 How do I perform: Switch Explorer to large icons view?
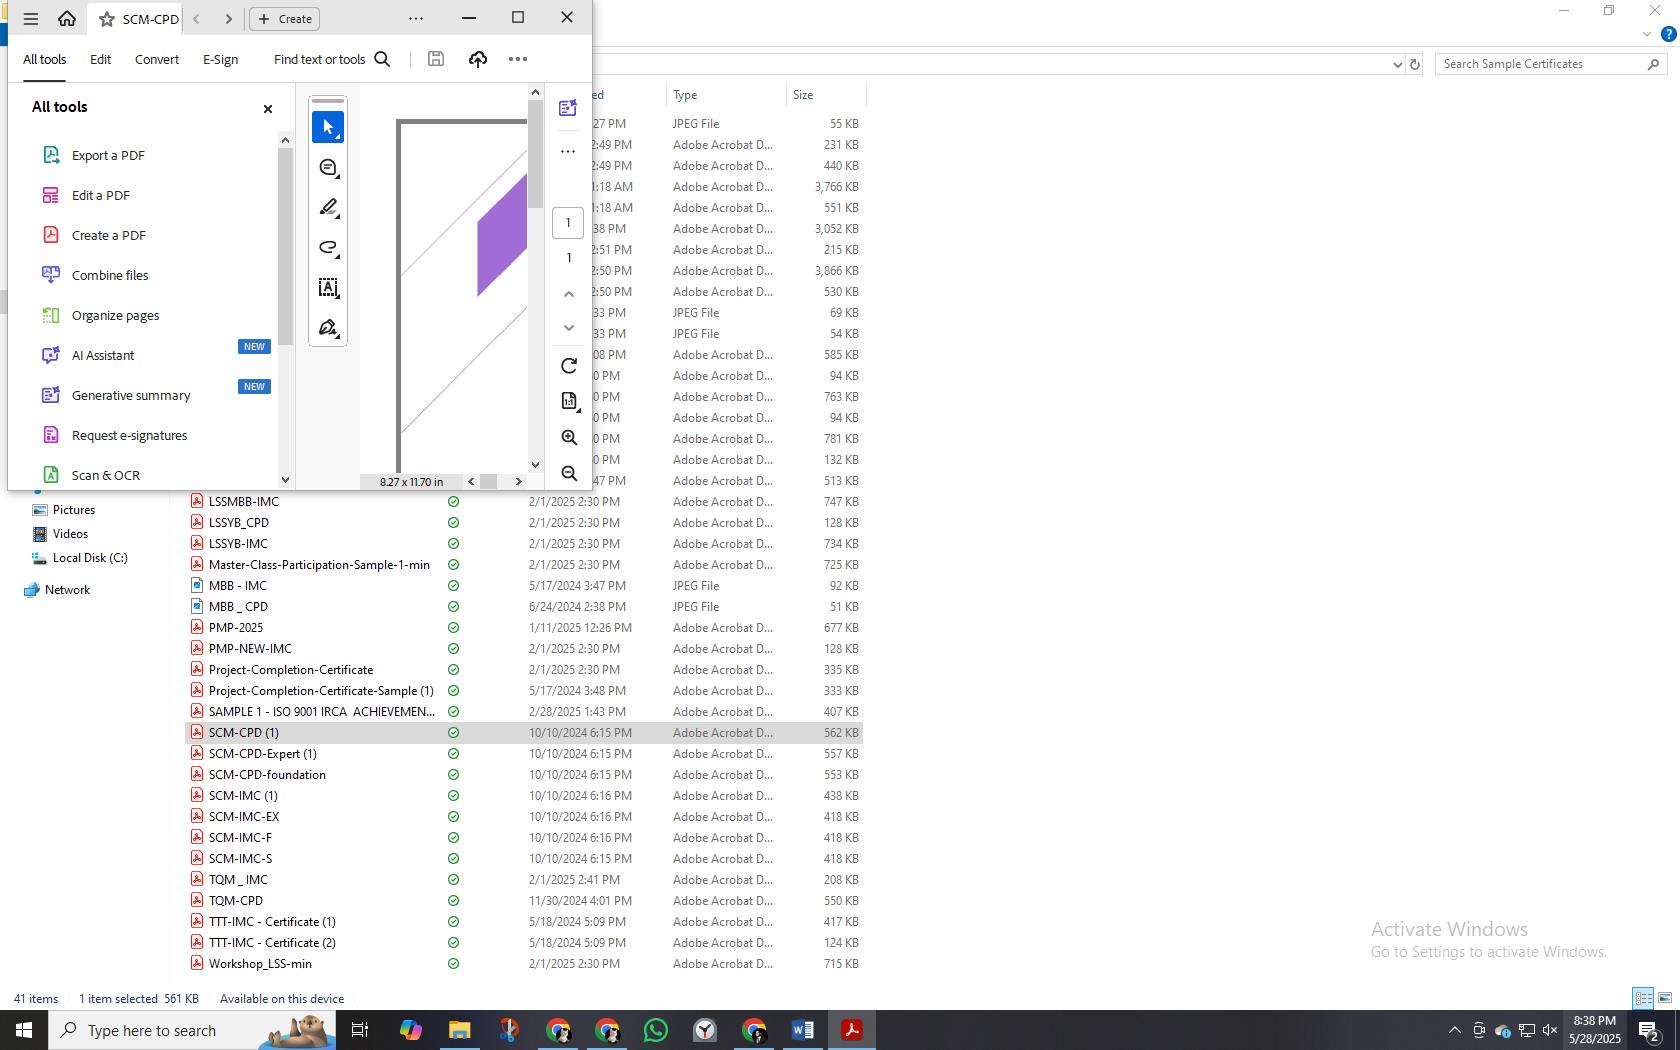[x=1665, y=998]
